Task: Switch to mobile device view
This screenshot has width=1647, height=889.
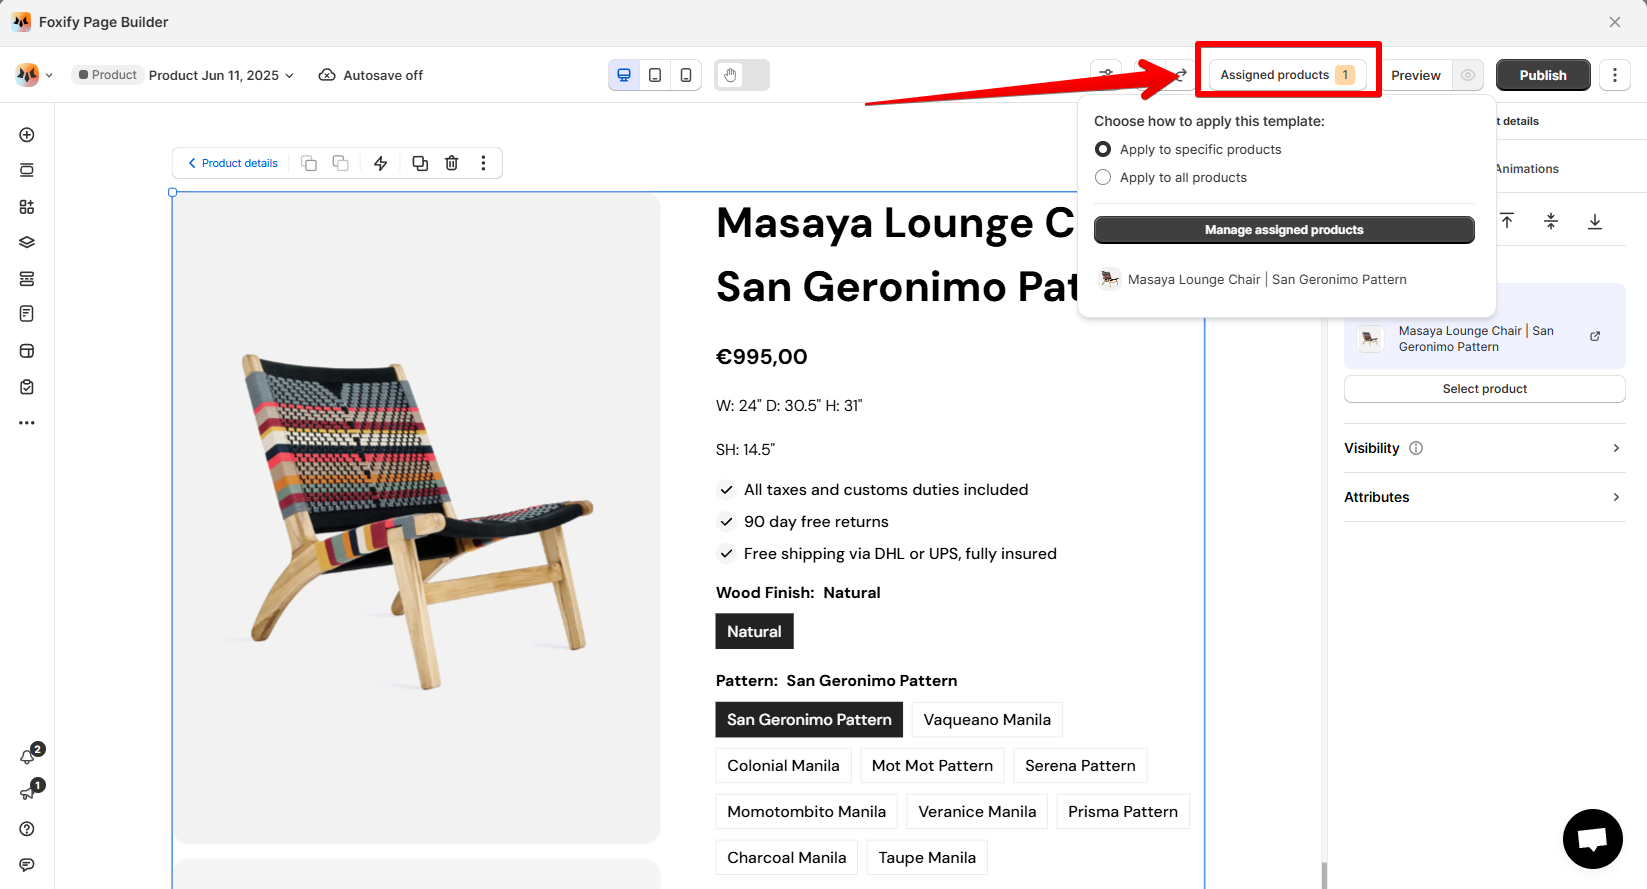Action: coord(686,75)
